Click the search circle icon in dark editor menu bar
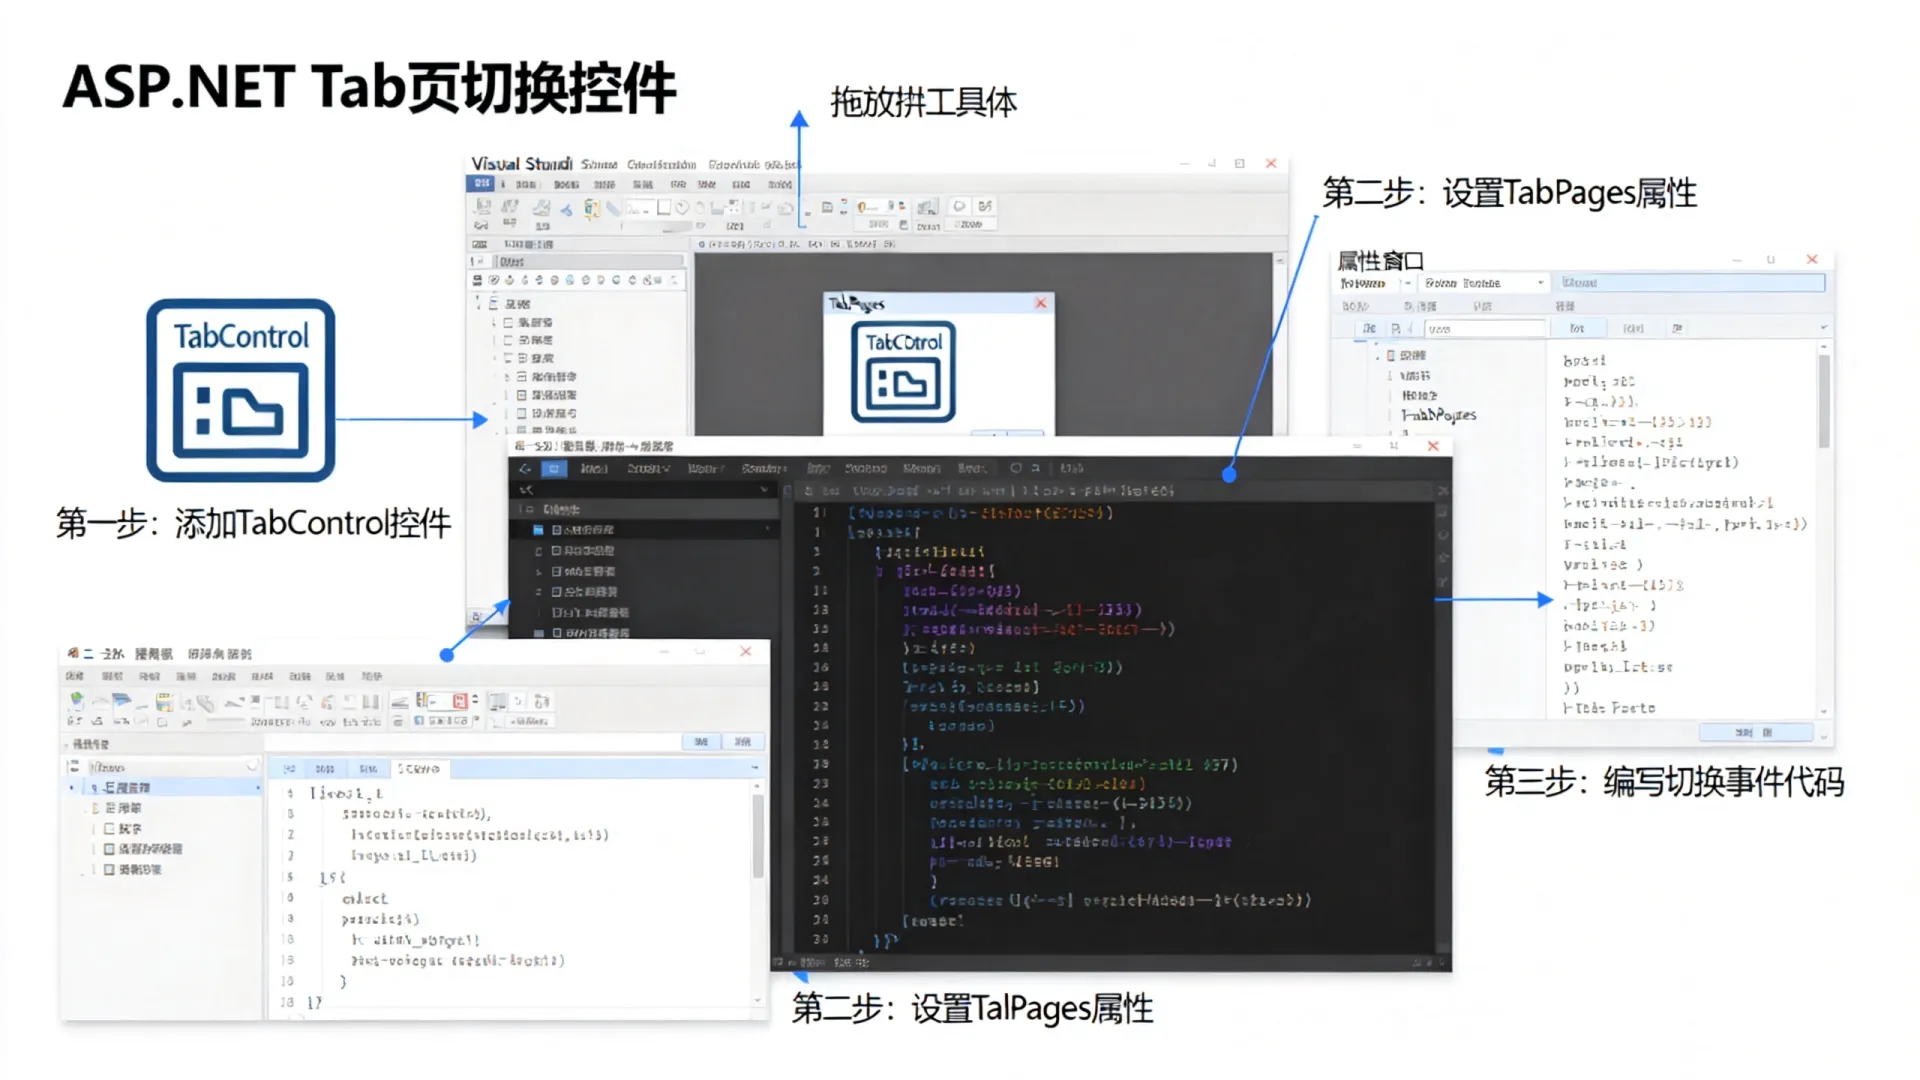The height and width of the screenshot is (1080, 1920). (1016, 468)
